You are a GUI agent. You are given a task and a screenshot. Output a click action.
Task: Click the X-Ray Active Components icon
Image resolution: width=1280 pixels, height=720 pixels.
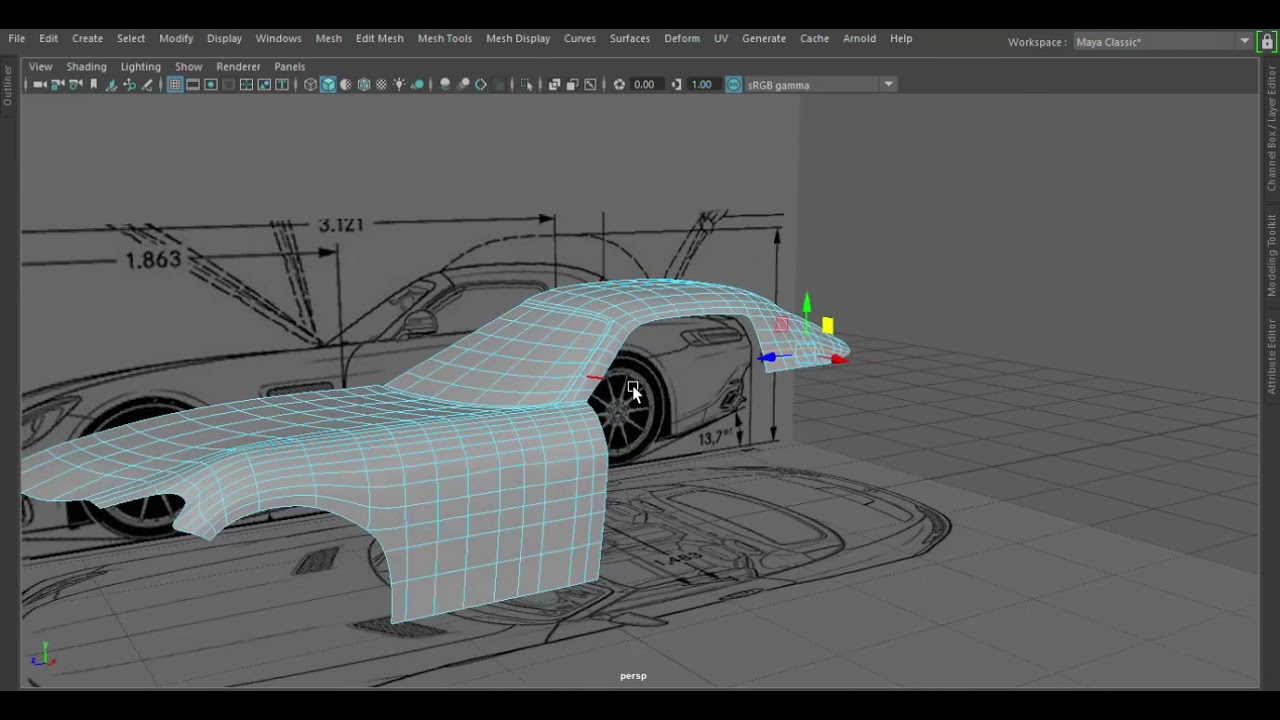(x=572, y=85)
